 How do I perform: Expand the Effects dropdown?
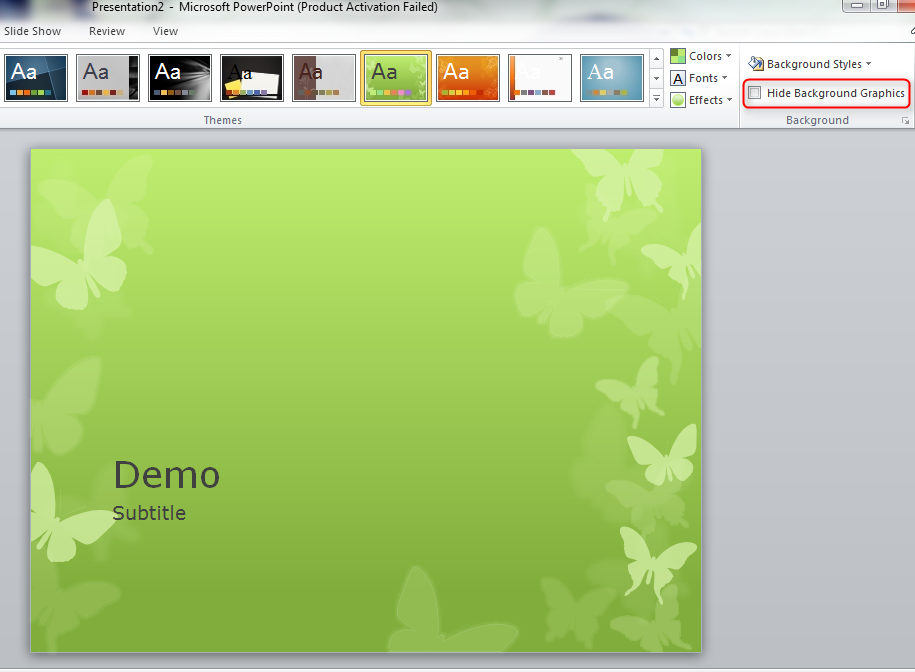tap(701, 100)
